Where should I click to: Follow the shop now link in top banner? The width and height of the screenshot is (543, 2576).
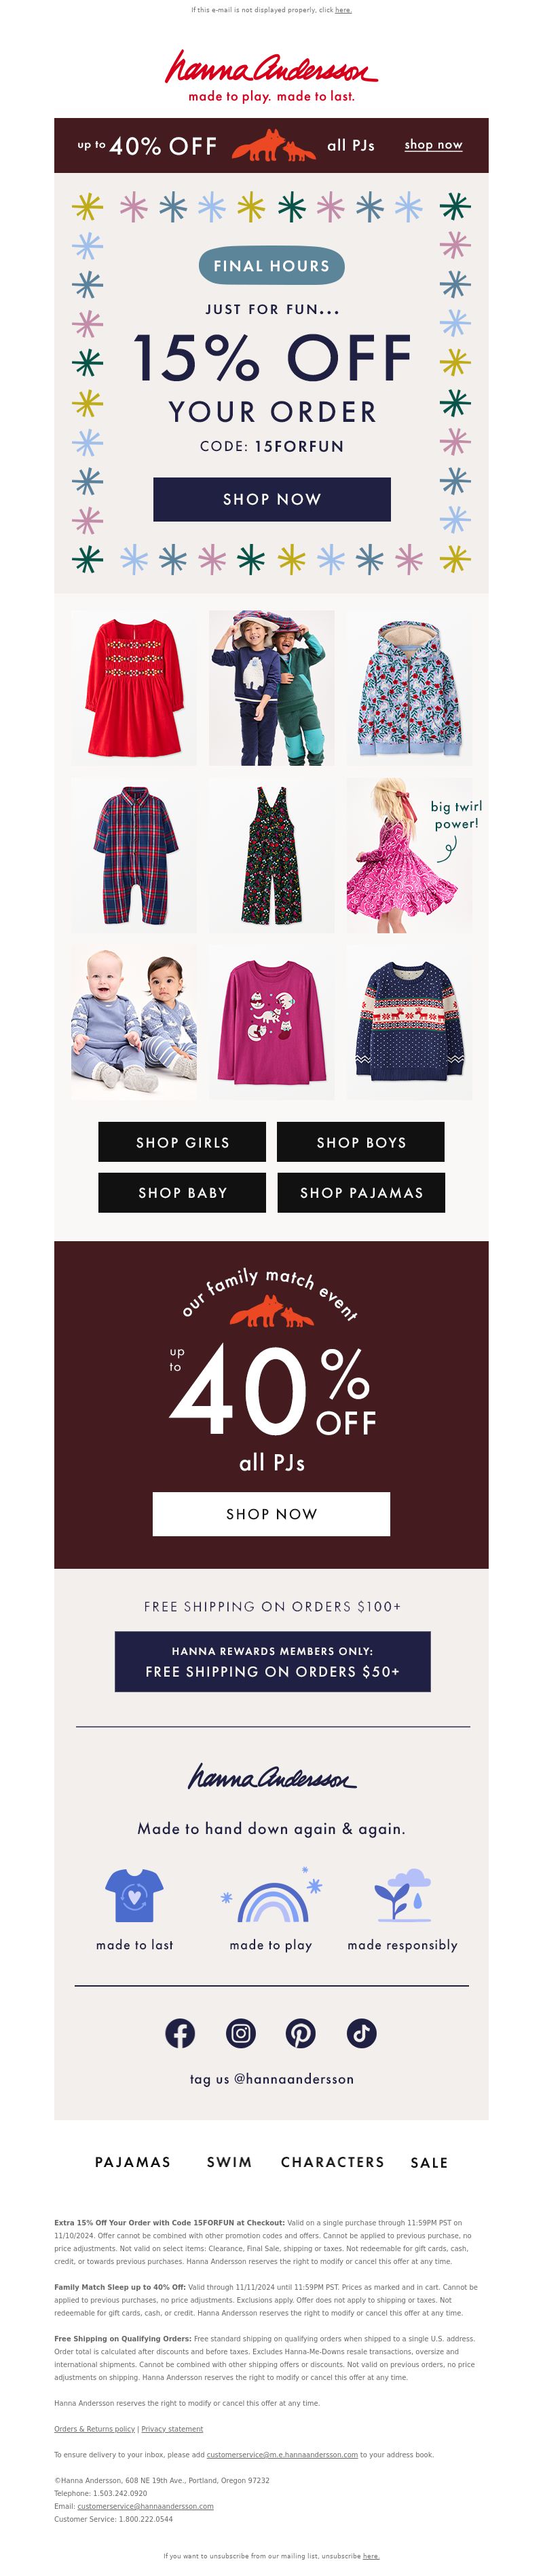433,145
